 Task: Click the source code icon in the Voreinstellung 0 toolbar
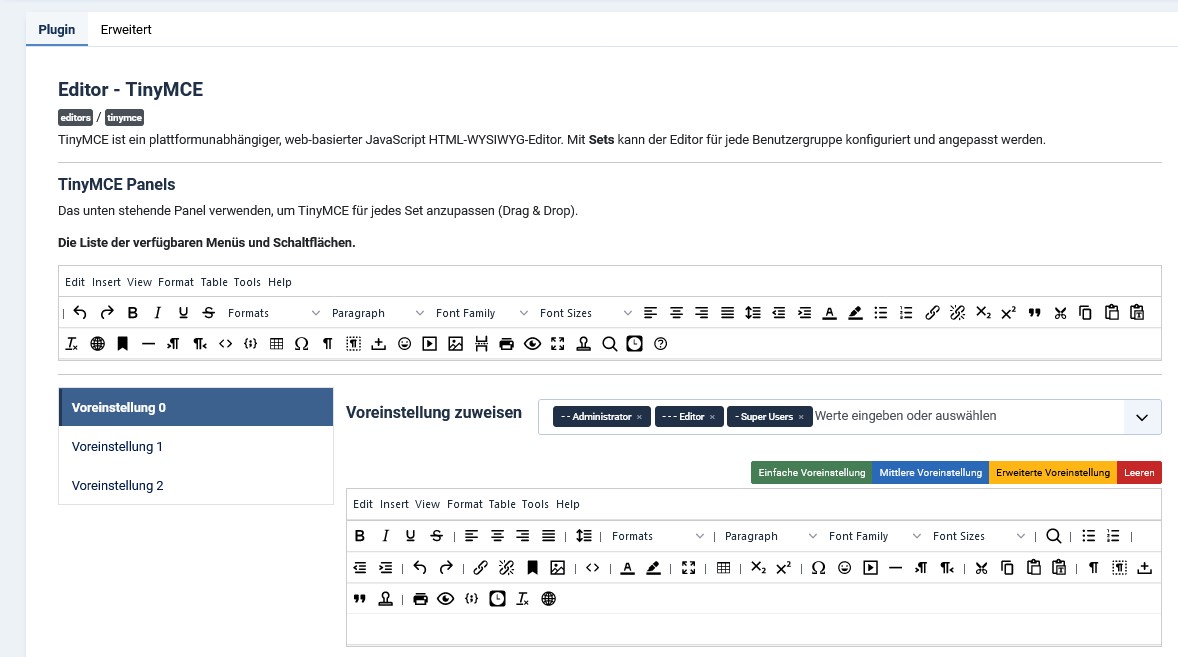tap(593, 568)
